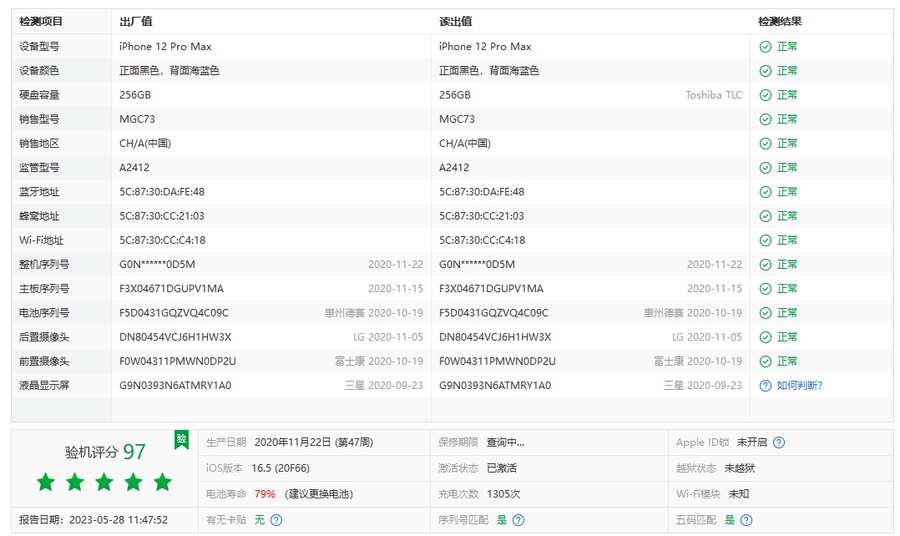Click 正常 result in 液晶显示屏's preceding 前置摄像头 row
Image resolution: width=900 pixels, height=536 pixels.
[787, 361]
